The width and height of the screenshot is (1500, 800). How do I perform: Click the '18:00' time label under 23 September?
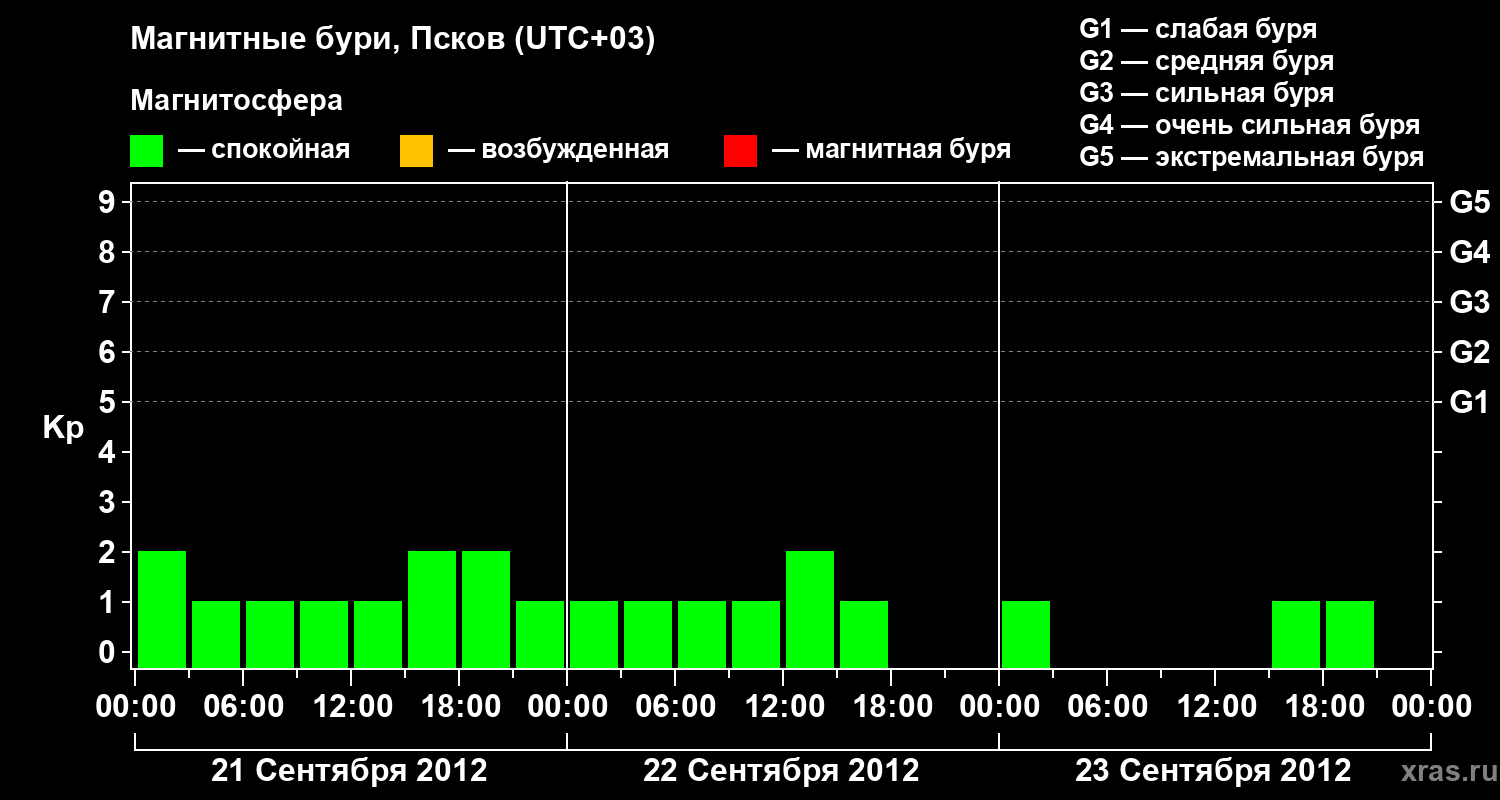[x=1323, y=707]
